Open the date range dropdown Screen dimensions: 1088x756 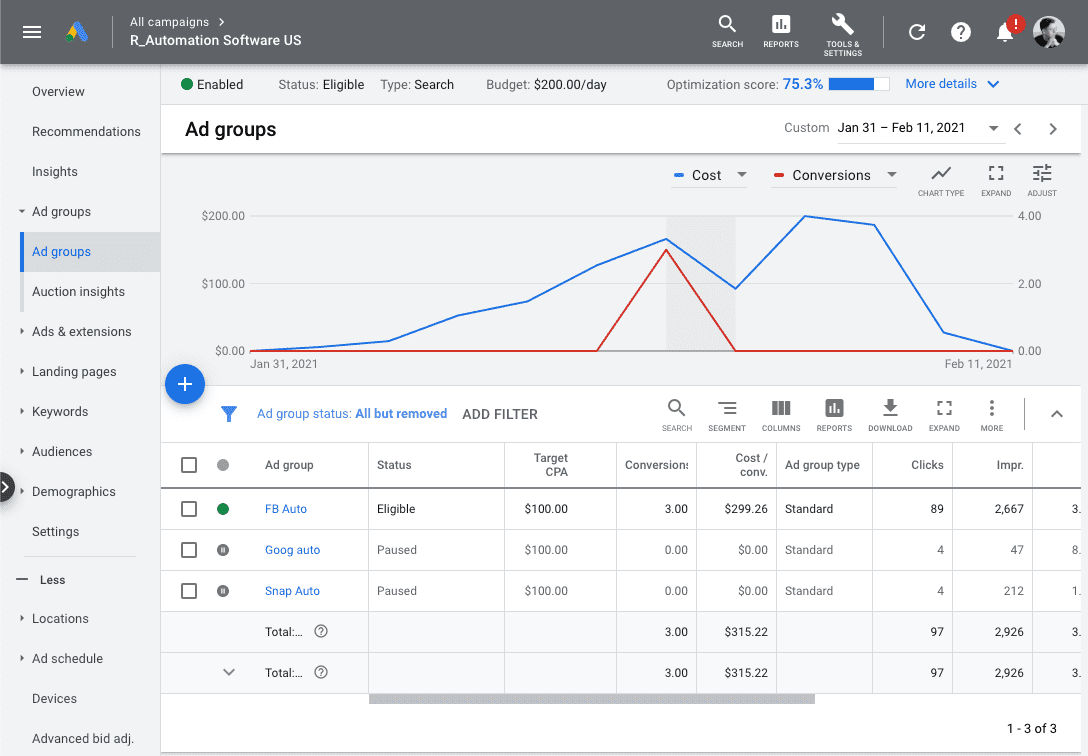(x=917, y=128)
